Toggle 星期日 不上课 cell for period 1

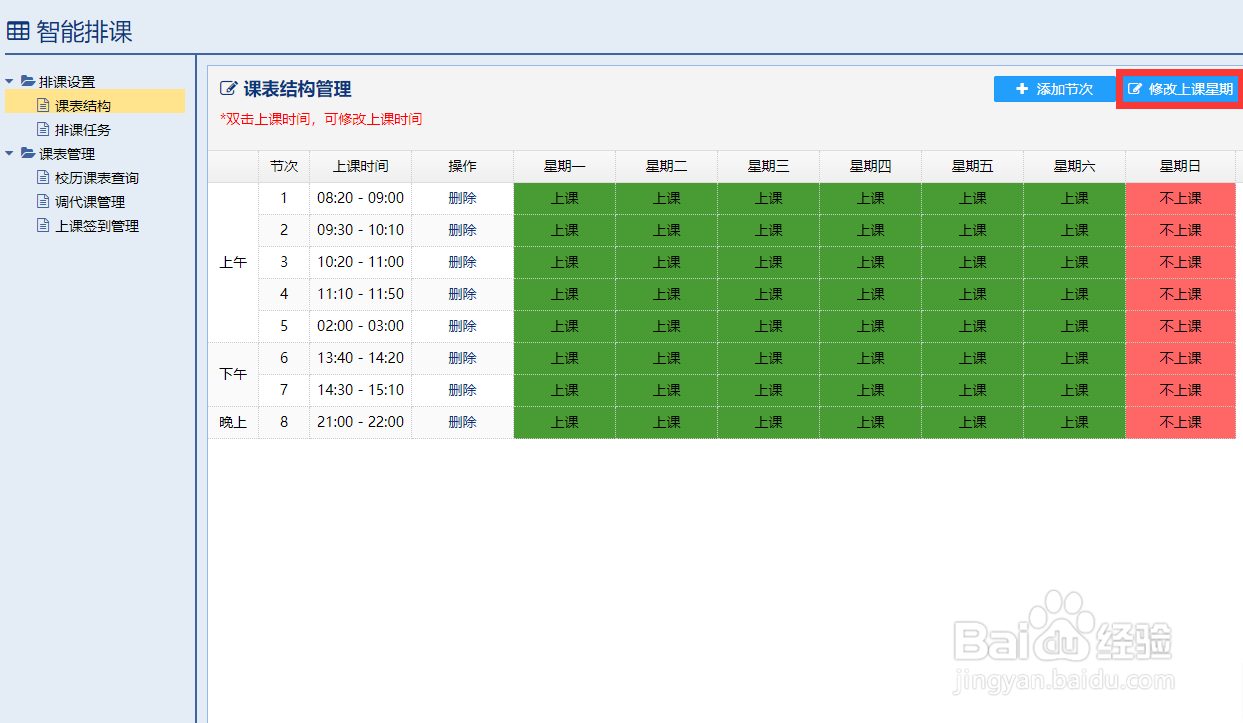(1181, 198)
